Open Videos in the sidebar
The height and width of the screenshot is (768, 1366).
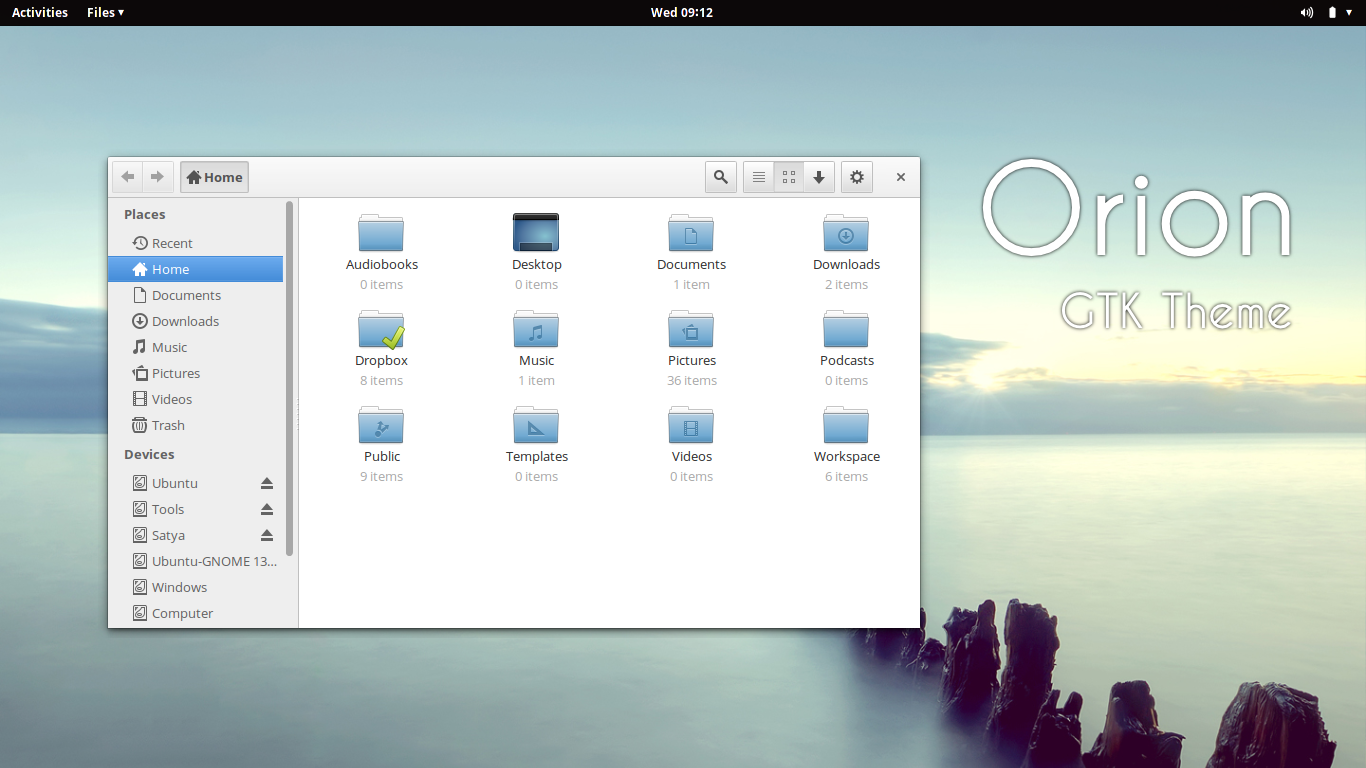click(196, 399)
